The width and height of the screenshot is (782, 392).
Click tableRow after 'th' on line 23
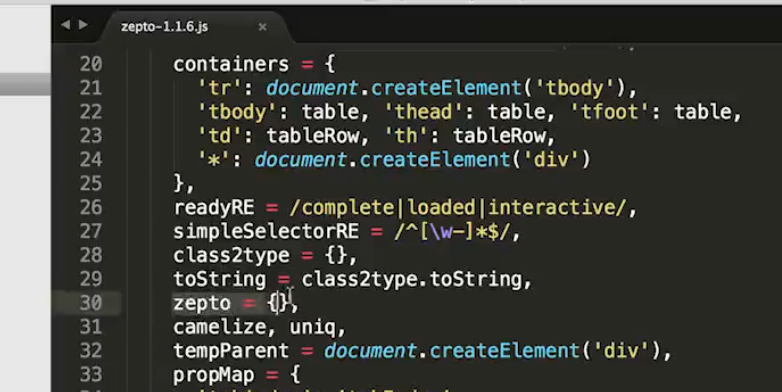(x=499, y=136)
